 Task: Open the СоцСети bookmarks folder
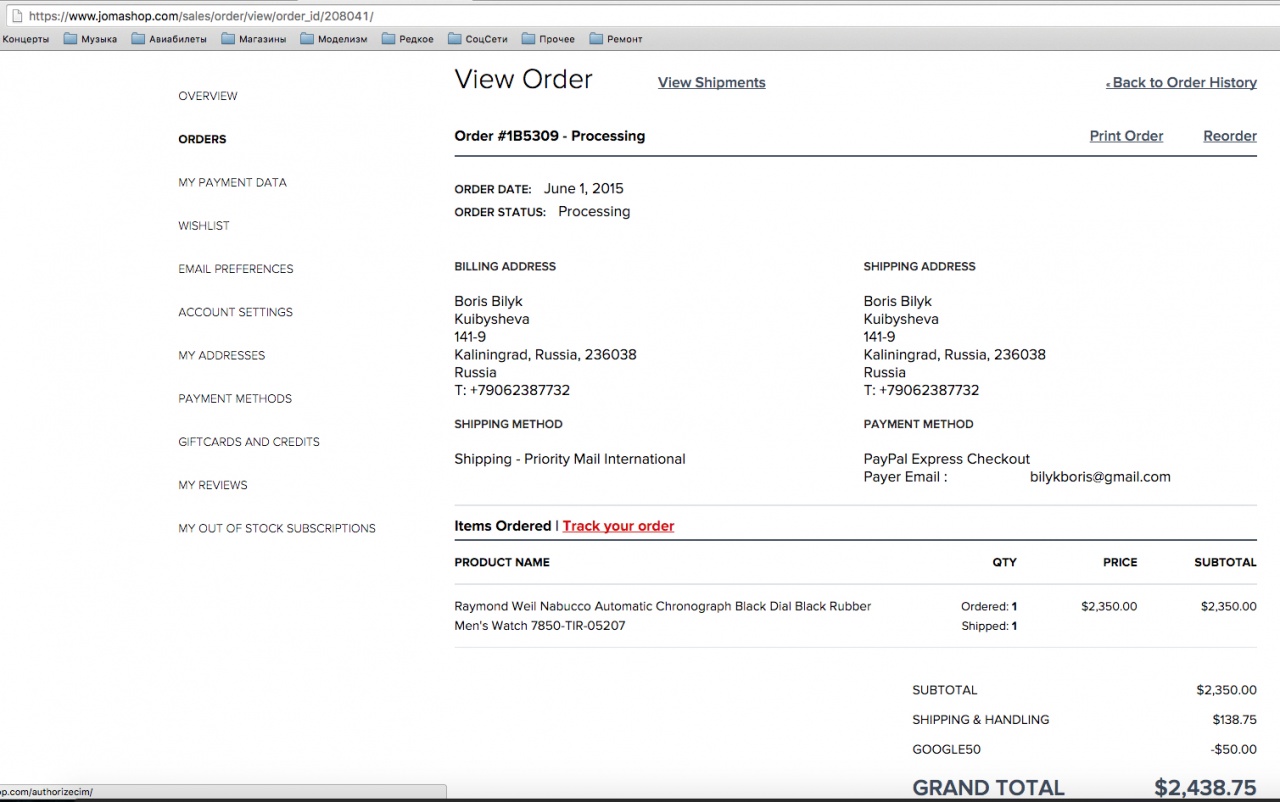click(x=478, y=39)
